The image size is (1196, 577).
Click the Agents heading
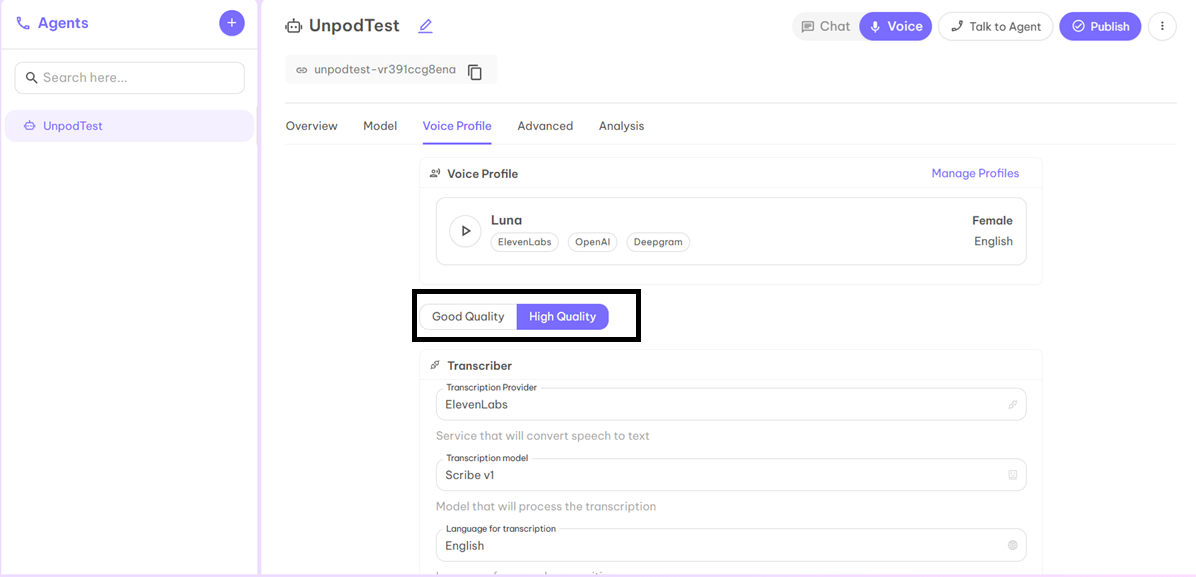(x=63, y=23)
